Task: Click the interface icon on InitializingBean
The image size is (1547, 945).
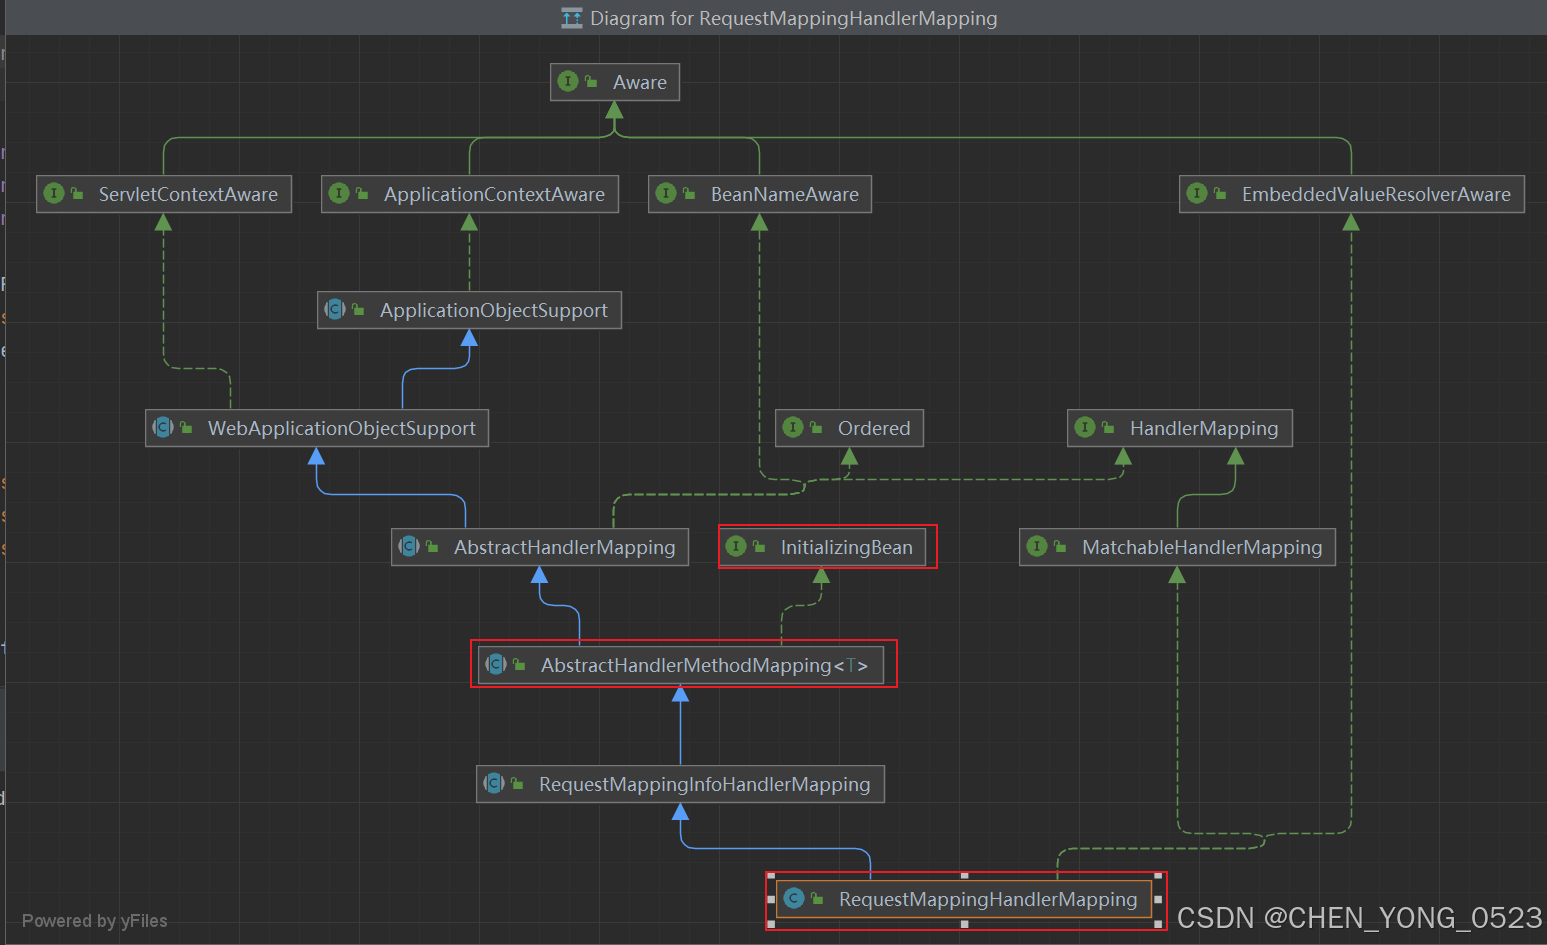Action: click(736, 547)
